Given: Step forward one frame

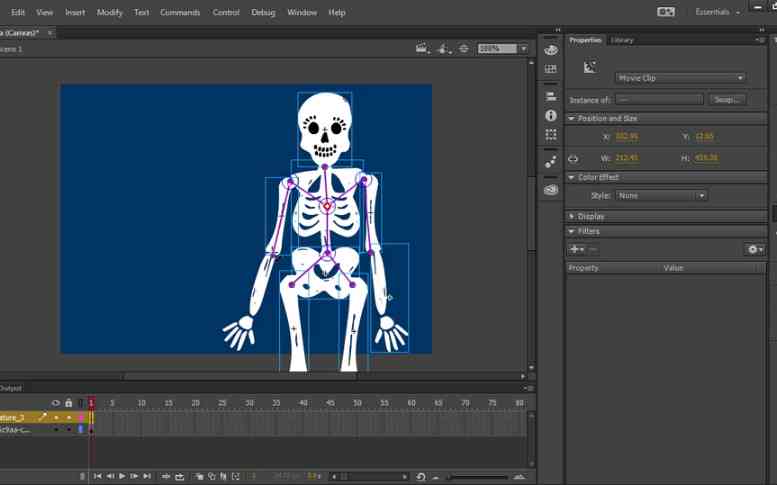Looking at the screenshot, I should point(134,476).
